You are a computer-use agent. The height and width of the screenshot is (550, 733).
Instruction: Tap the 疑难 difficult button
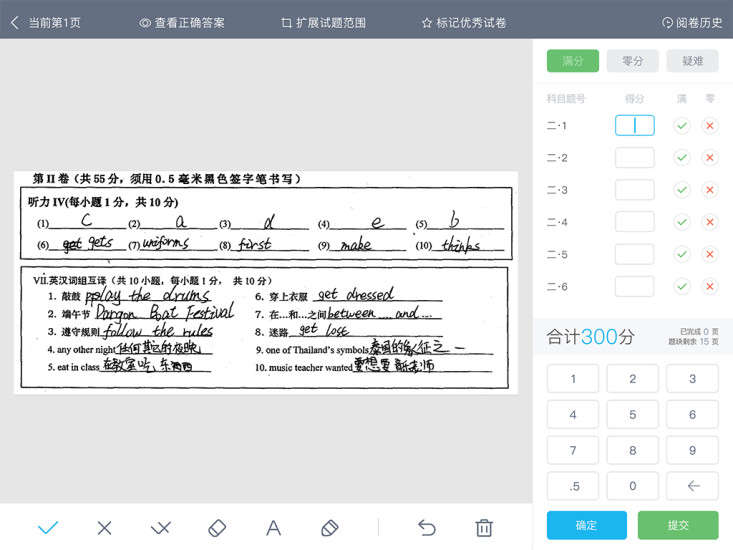click(692, 61)
